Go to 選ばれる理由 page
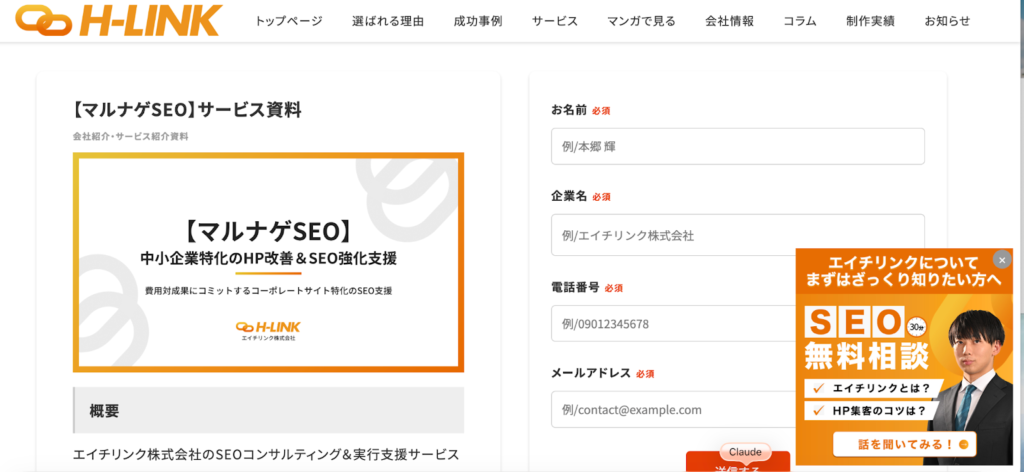Viewport: 1024px width, 472px height. tap(388, 21)
